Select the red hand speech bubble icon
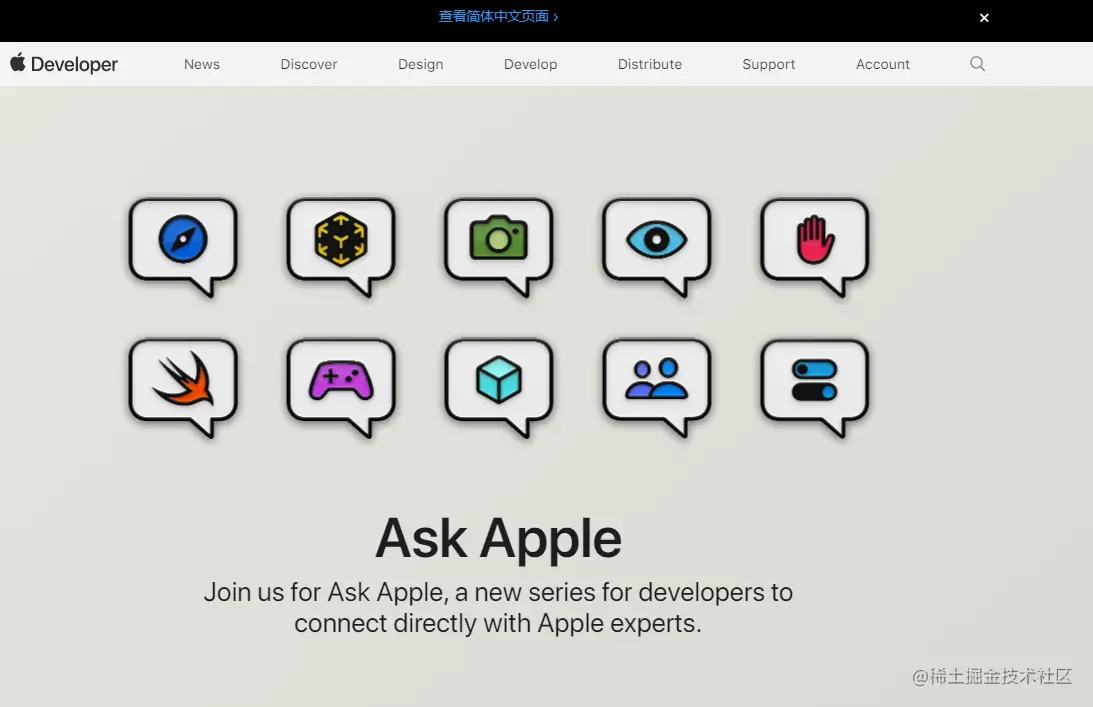 coord(814,246)
